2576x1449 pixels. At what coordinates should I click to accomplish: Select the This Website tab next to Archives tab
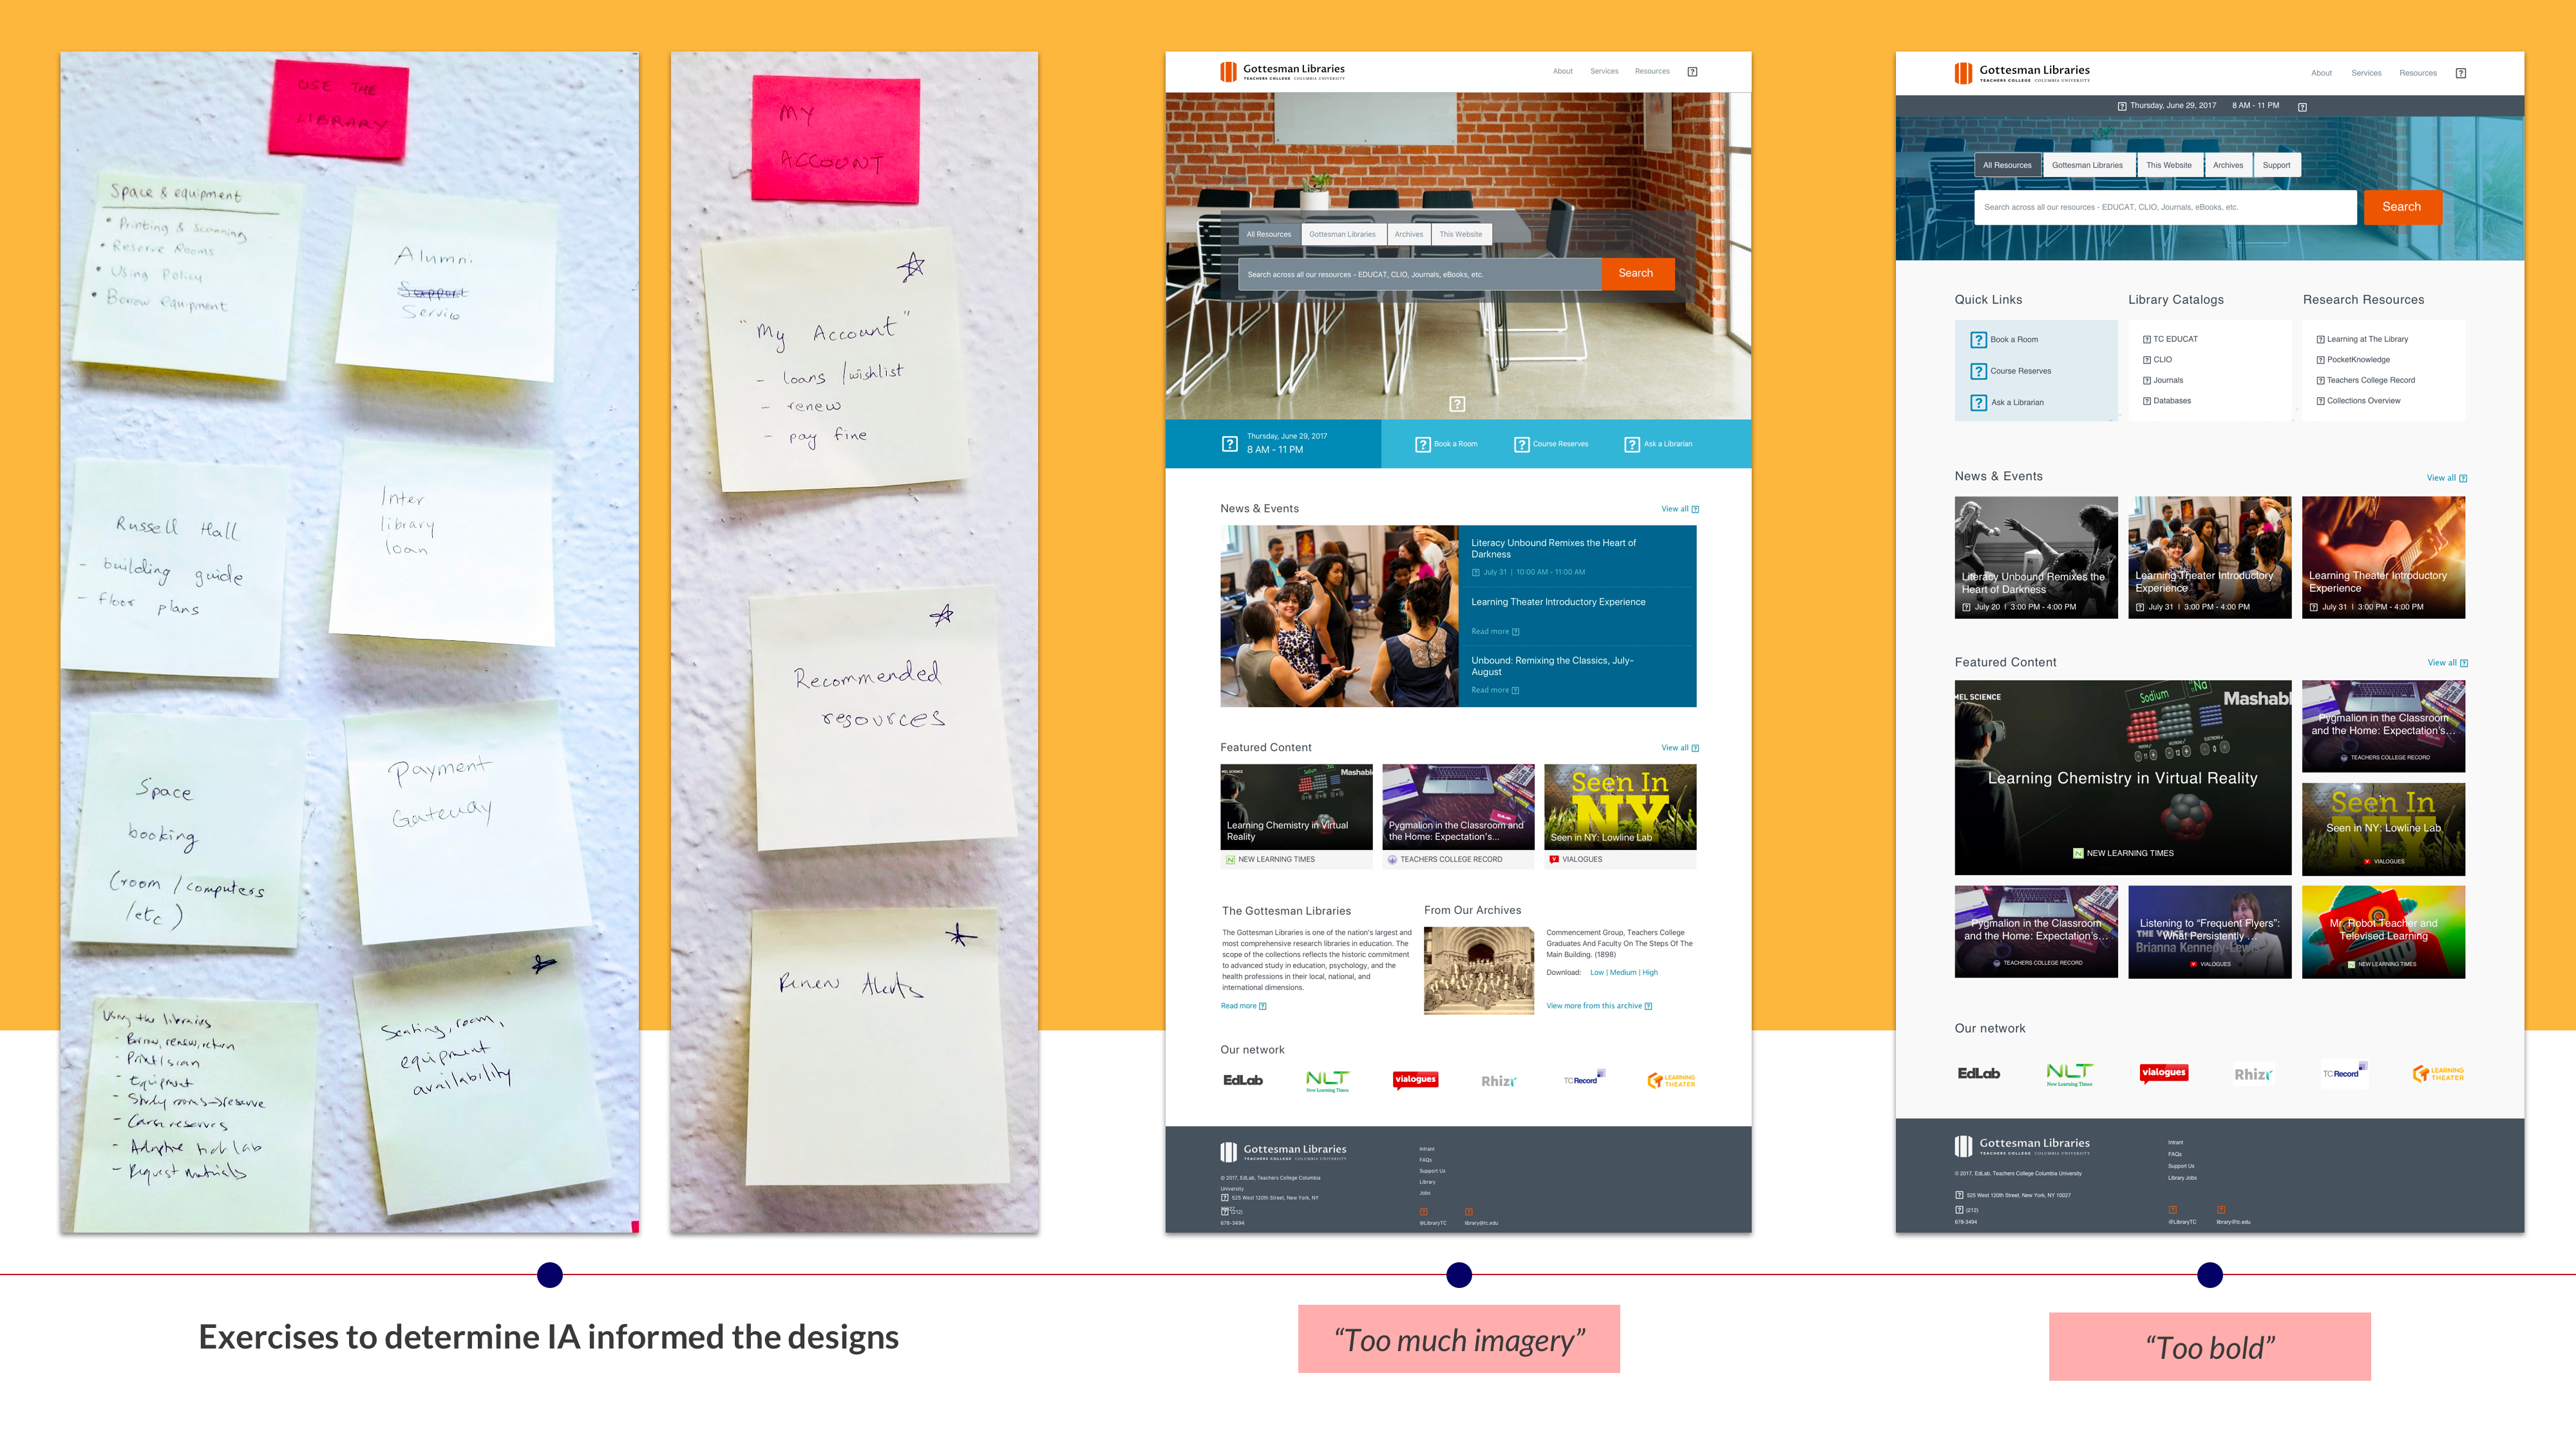(x=1460, y=235)
